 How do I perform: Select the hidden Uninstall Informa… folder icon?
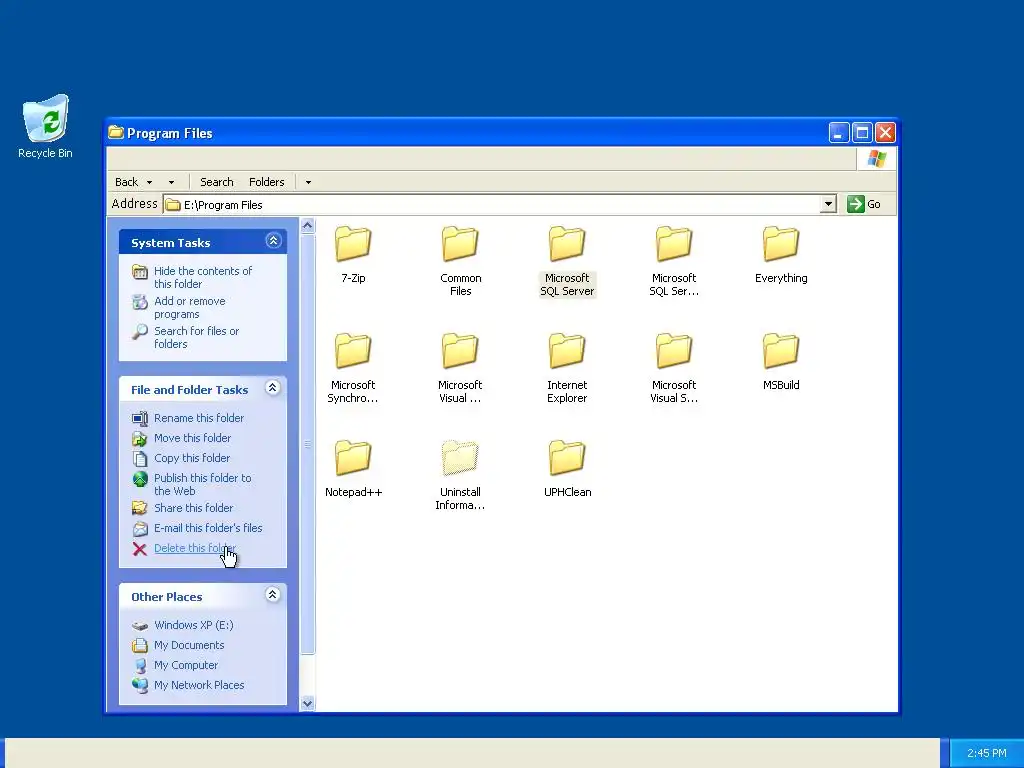460,458
